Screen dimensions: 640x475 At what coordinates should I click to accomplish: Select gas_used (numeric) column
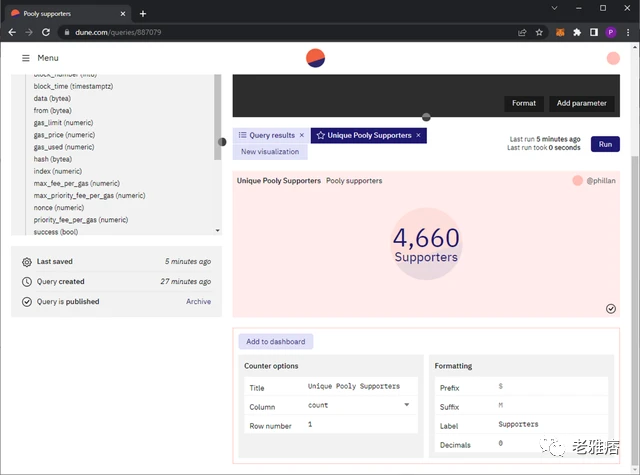pyautogui.click(x=64, y=147)
